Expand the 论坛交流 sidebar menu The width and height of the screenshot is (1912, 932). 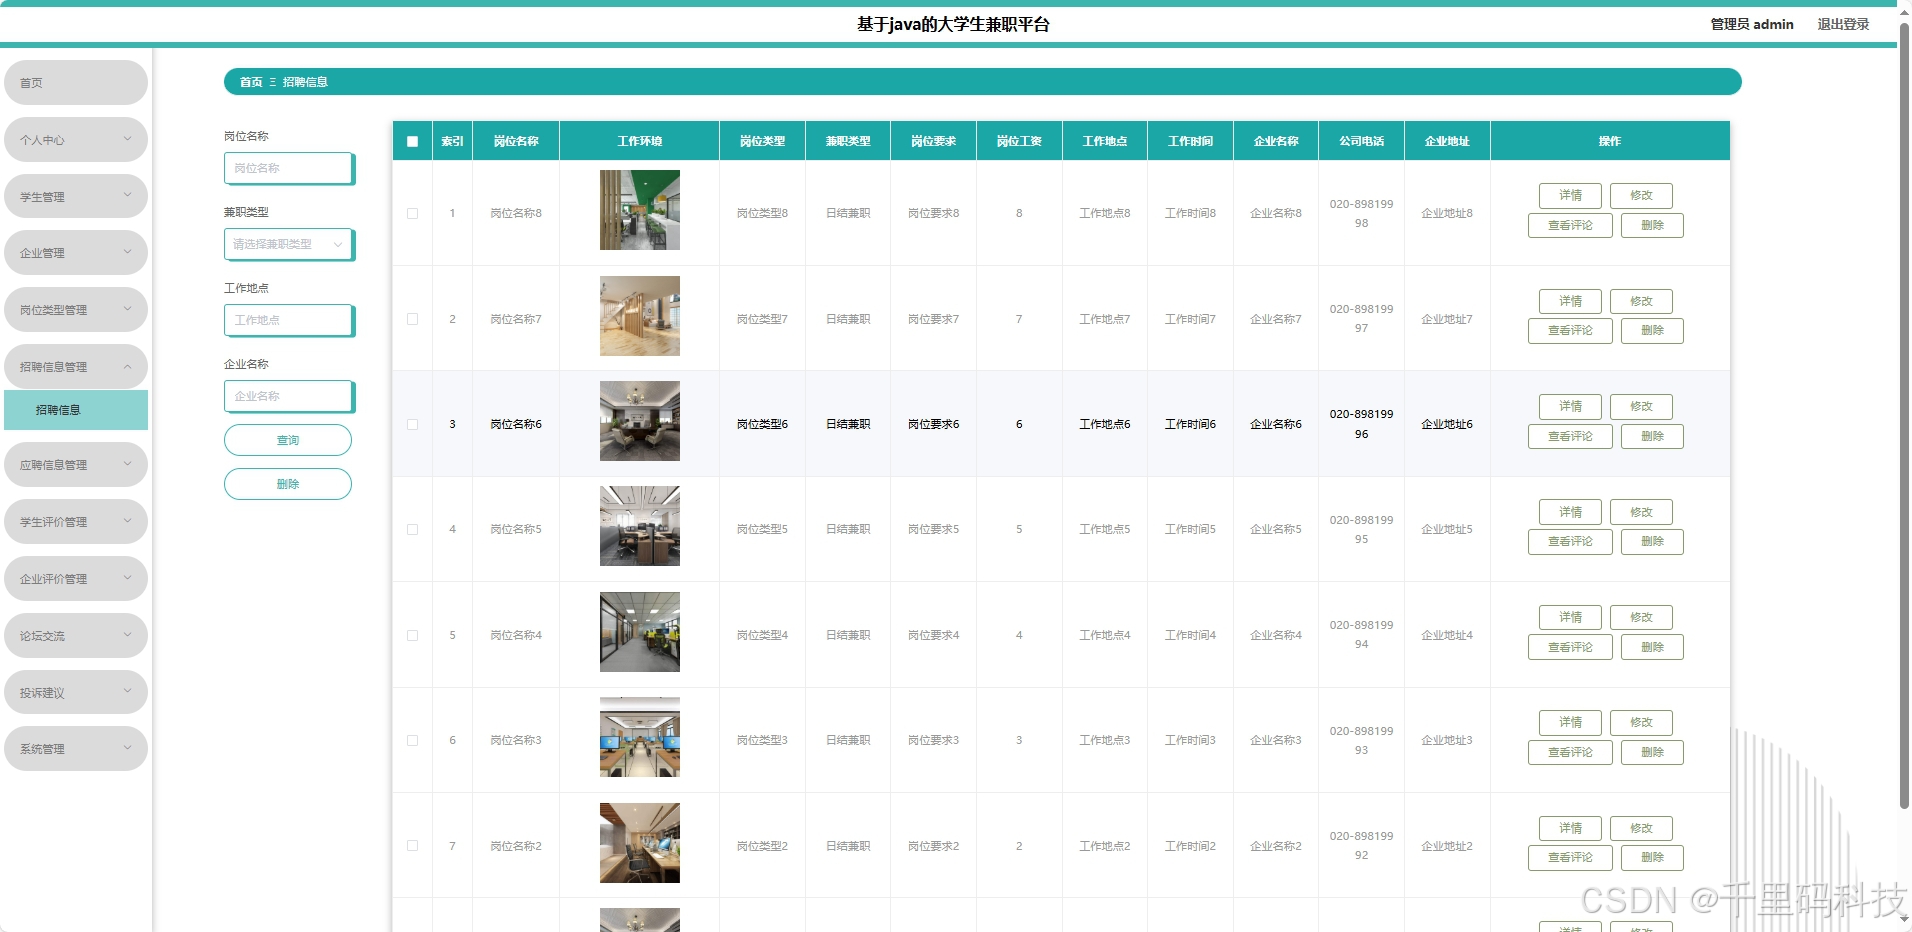coord(76,636)
